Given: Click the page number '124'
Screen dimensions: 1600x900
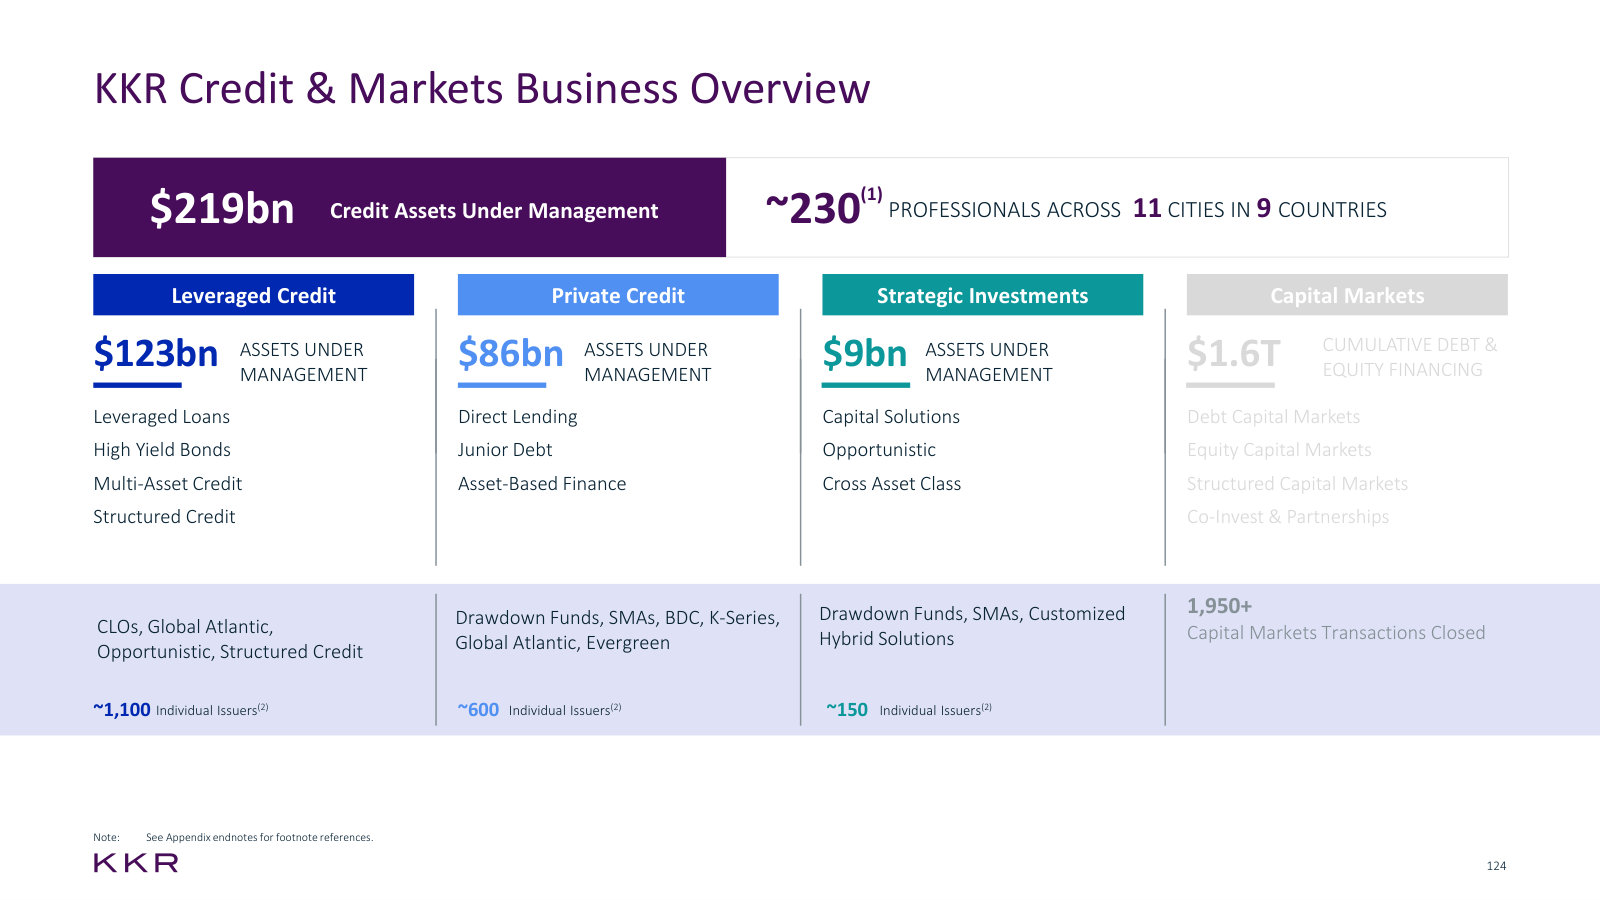Looking at the screenshot, I should [x=1496, y=866].
